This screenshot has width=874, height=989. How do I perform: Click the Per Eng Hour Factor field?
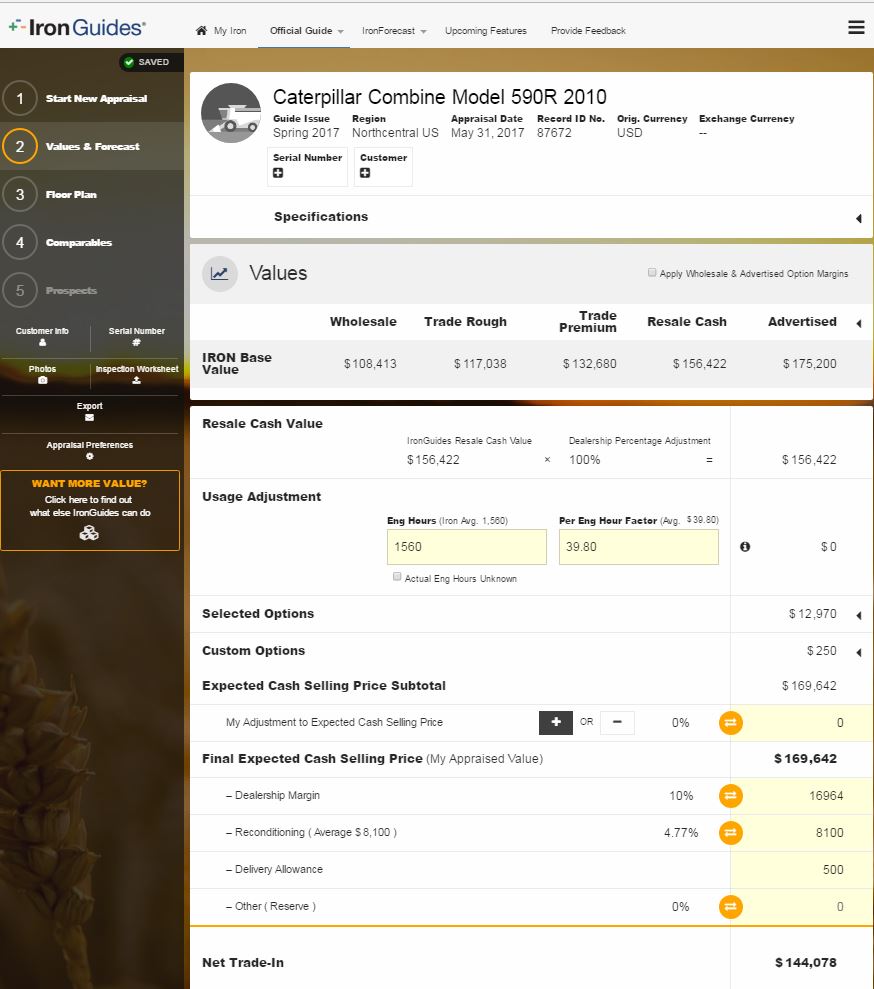click(x=638, y=547)
